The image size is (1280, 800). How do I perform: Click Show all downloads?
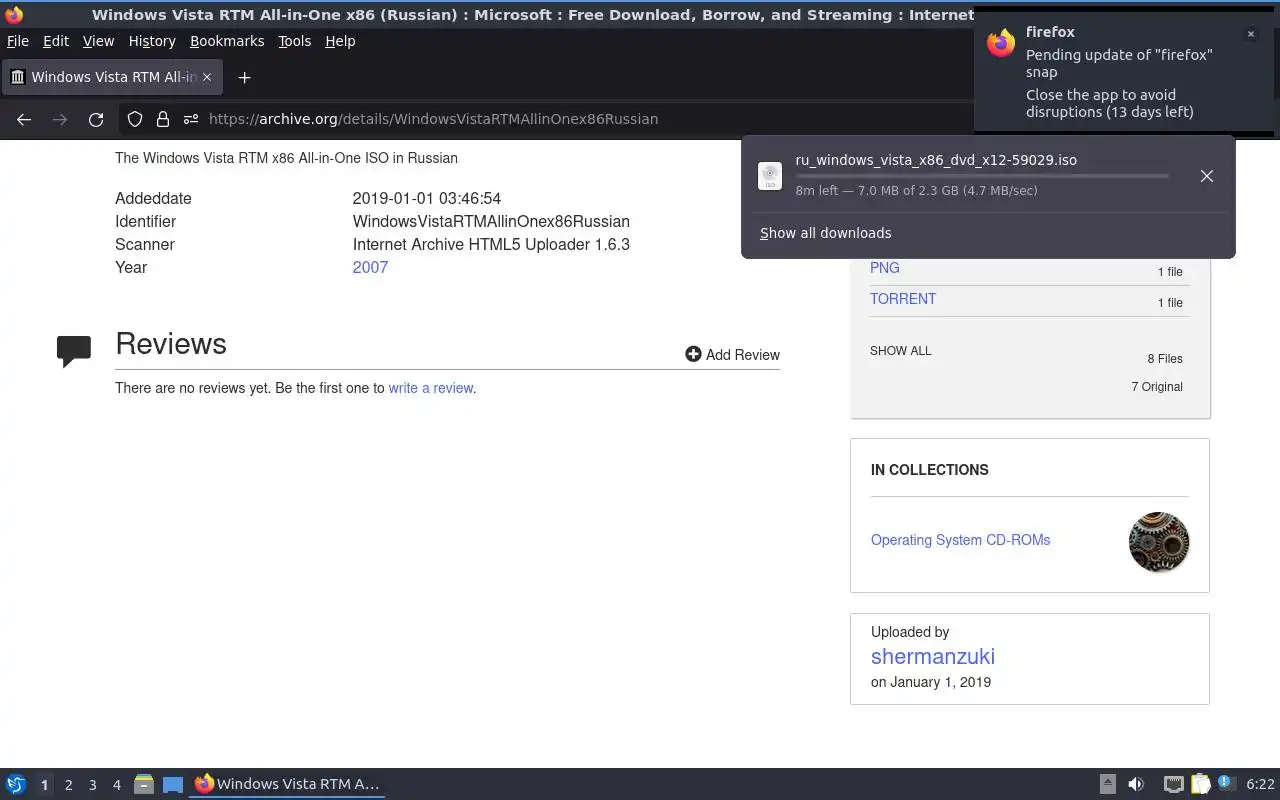click(825, 233)
